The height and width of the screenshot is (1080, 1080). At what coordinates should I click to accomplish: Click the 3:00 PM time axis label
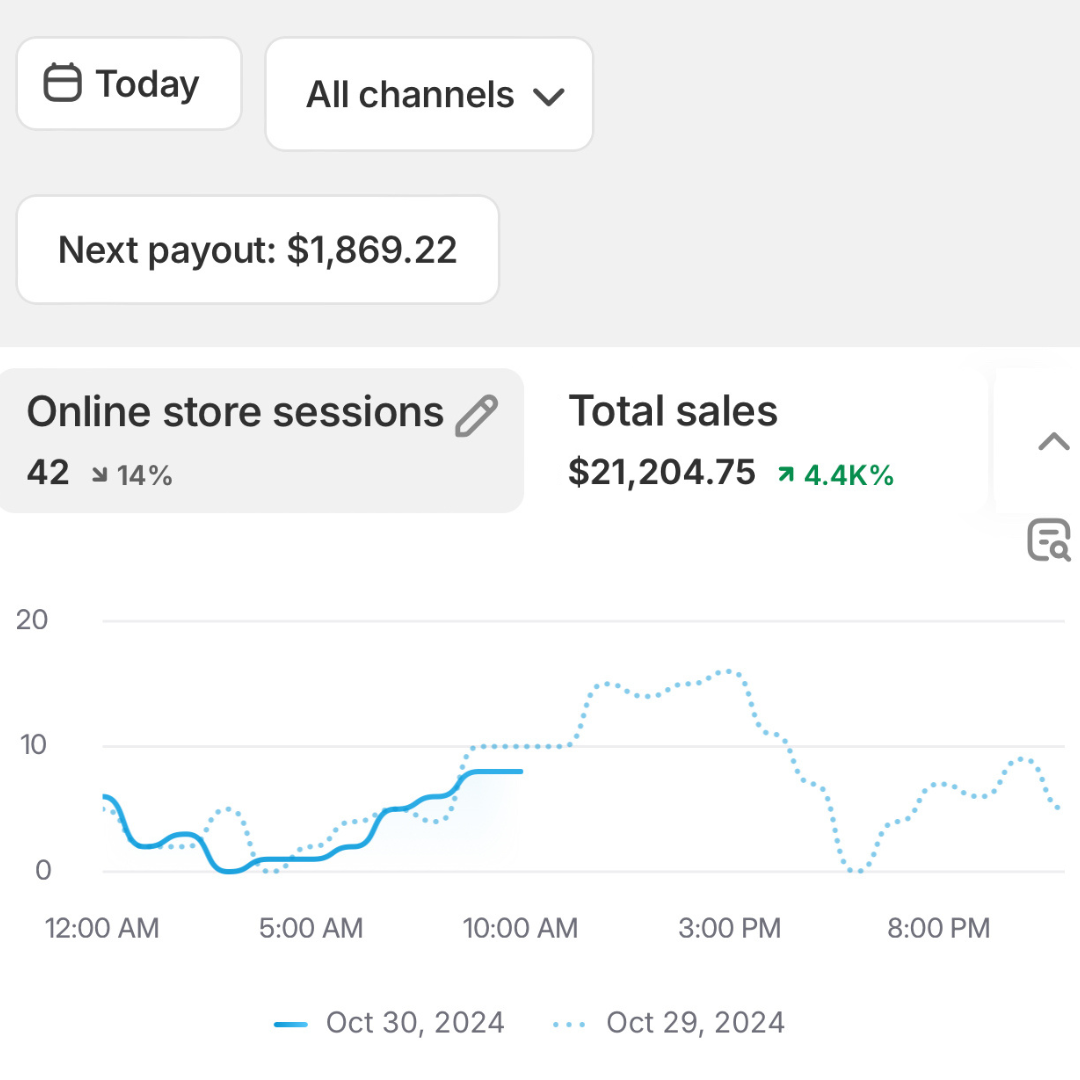tap(729, 928)
